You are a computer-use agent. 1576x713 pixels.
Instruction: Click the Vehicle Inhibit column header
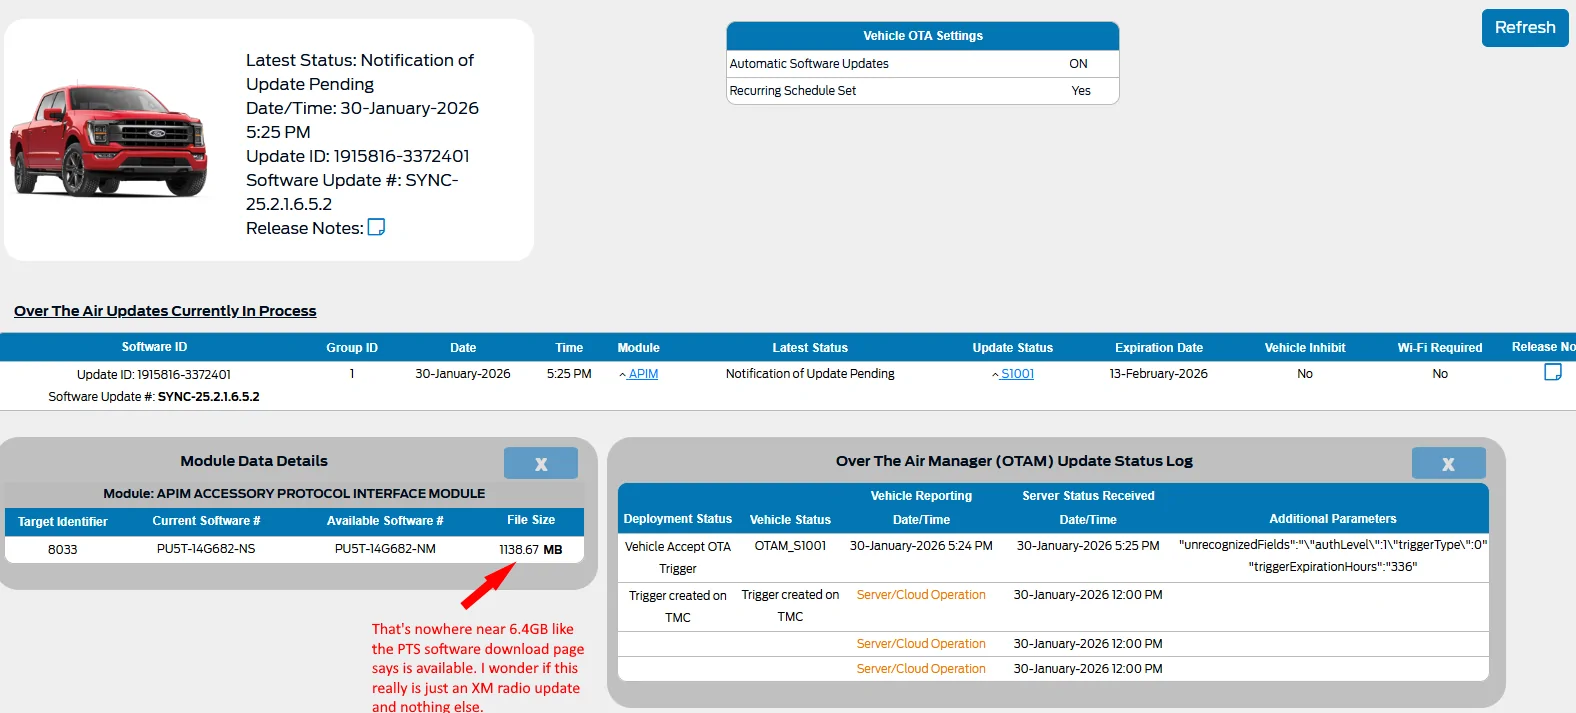pos(1305,348)
